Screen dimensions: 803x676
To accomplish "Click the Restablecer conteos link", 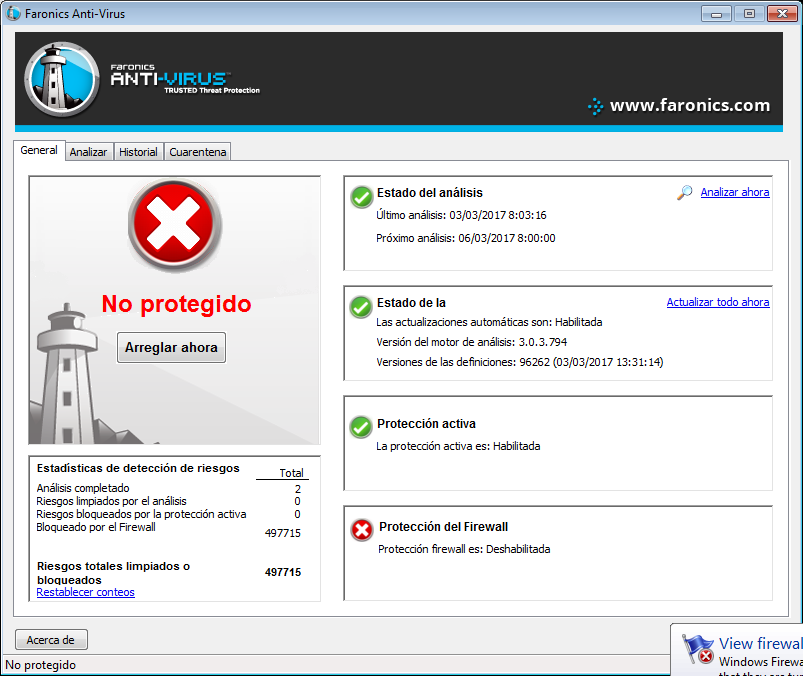I will coord(86,592).
